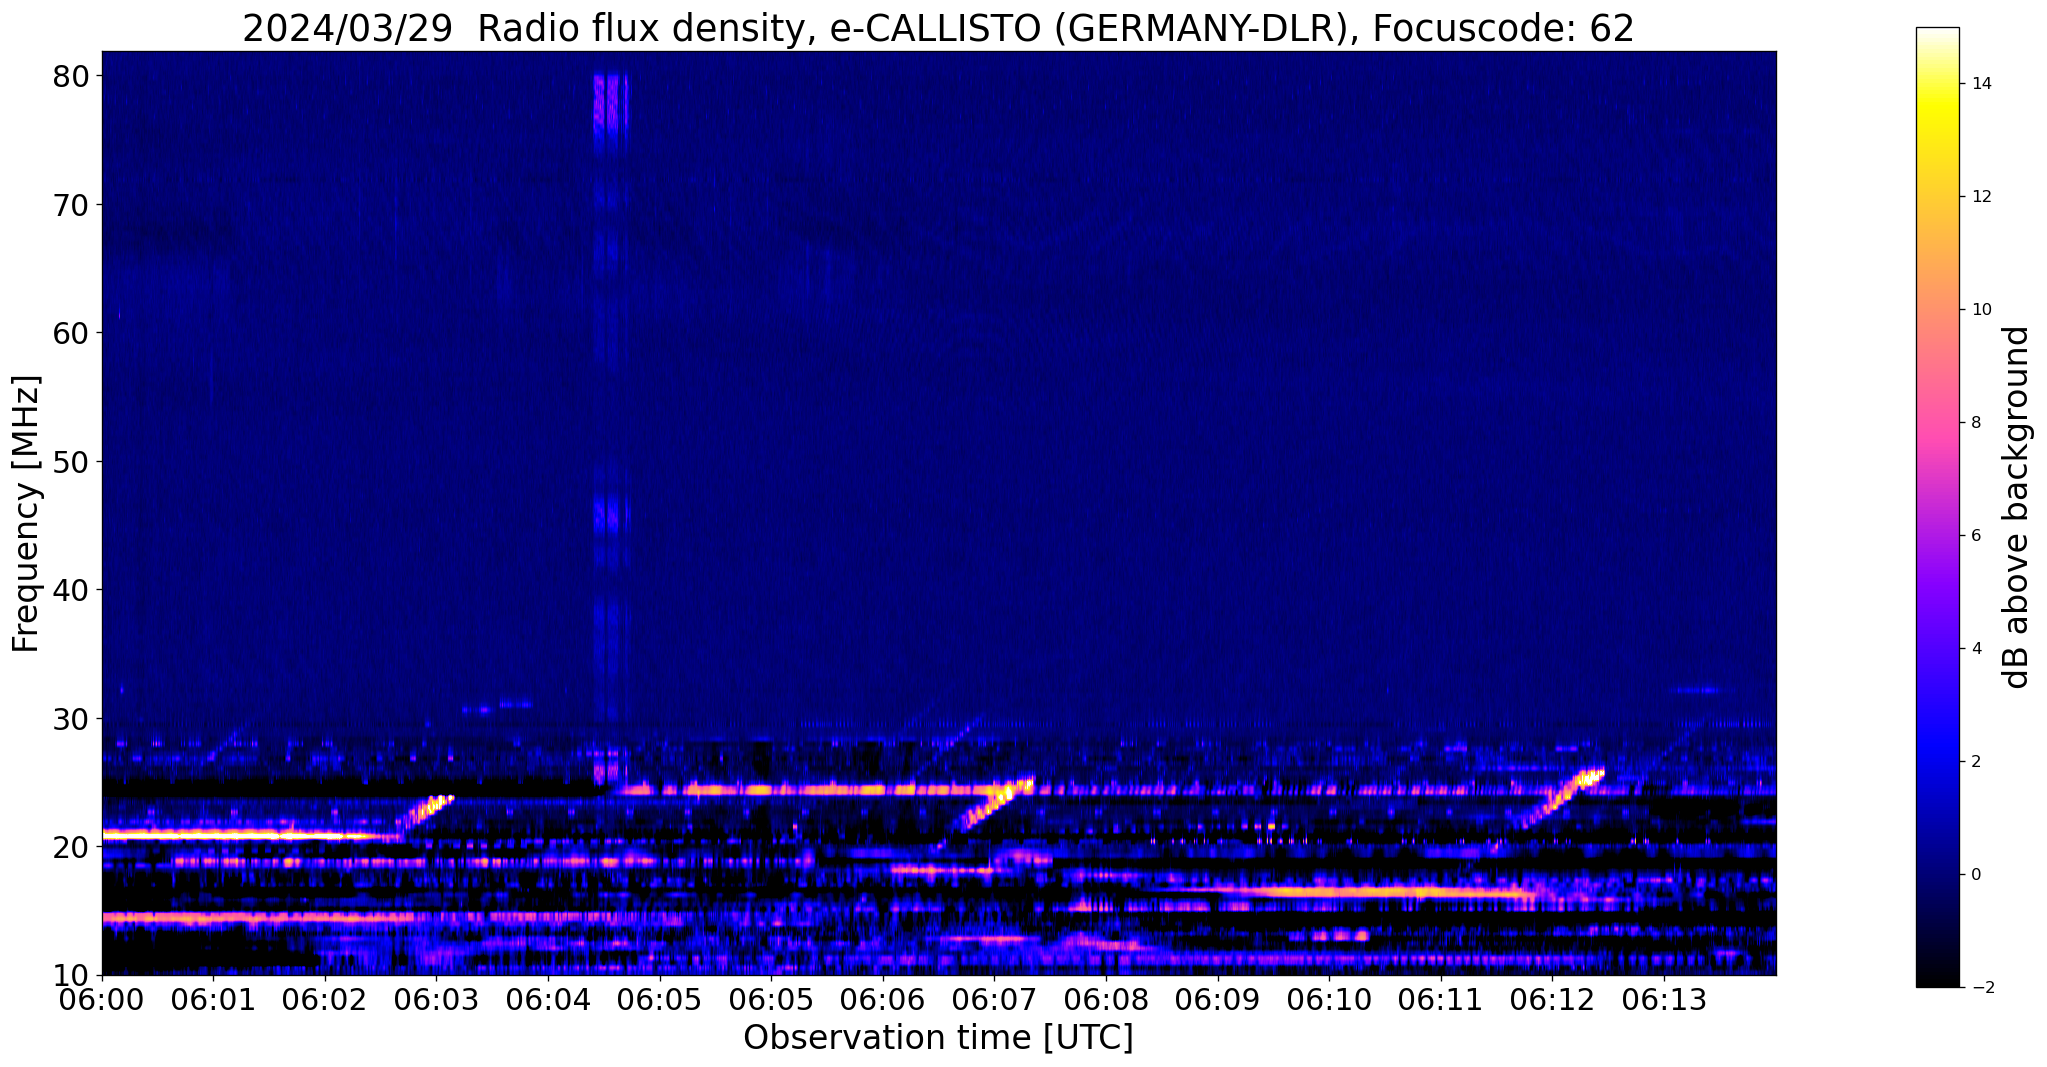Image resolution: width=2047 pixels, height=1067 pixels.
Task: Click the 06:10 time tick label
Action: [x=1329, y=1001]
